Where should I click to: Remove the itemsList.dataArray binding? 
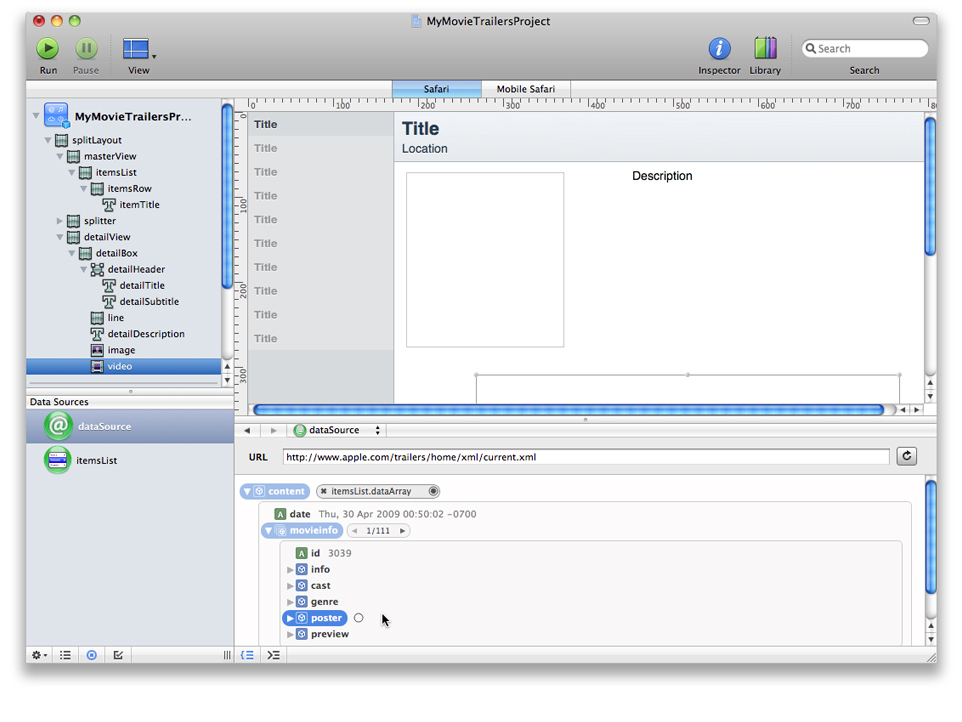click(324, 492)
